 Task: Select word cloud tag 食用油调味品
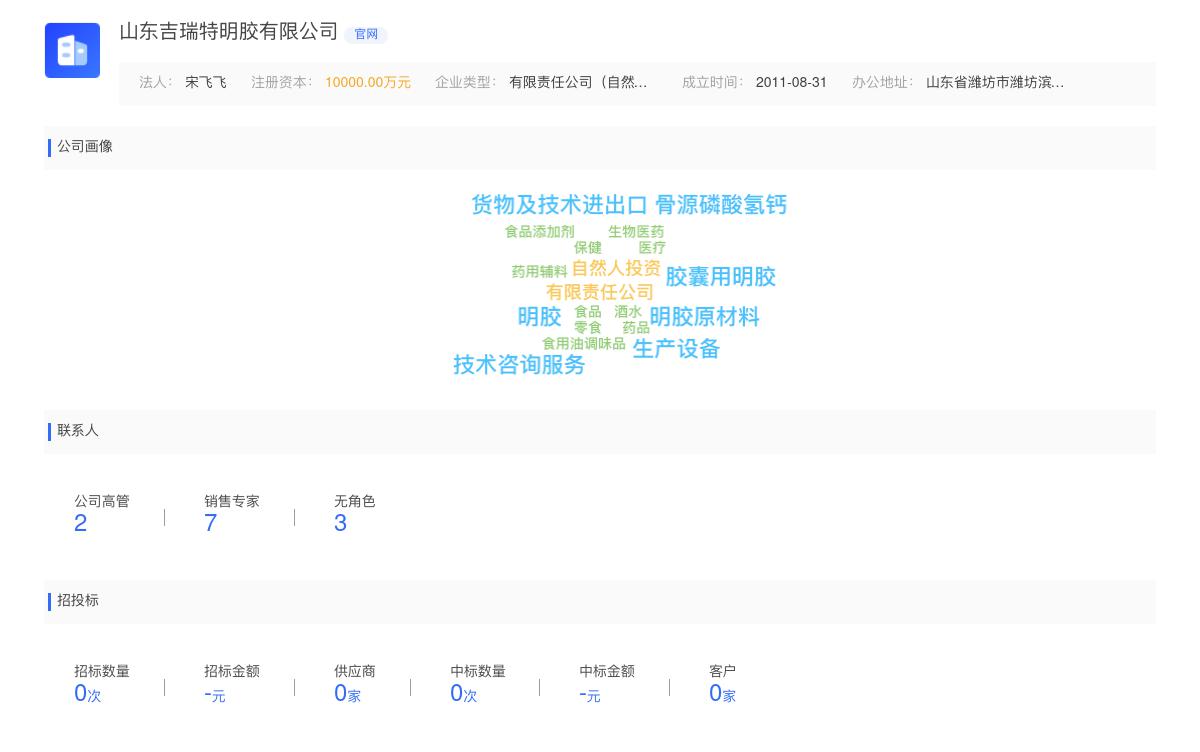click(x=584, y=344)
